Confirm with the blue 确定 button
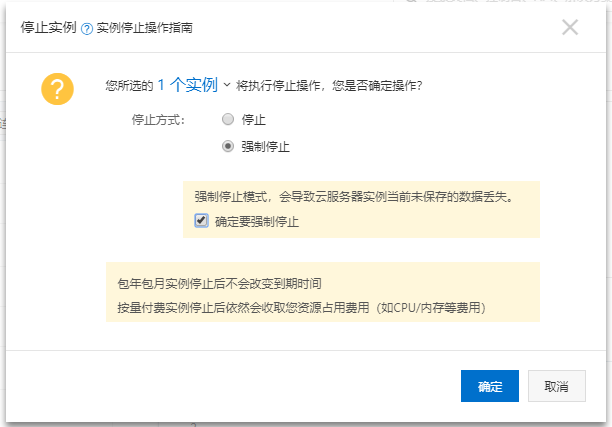 [490, 386]
